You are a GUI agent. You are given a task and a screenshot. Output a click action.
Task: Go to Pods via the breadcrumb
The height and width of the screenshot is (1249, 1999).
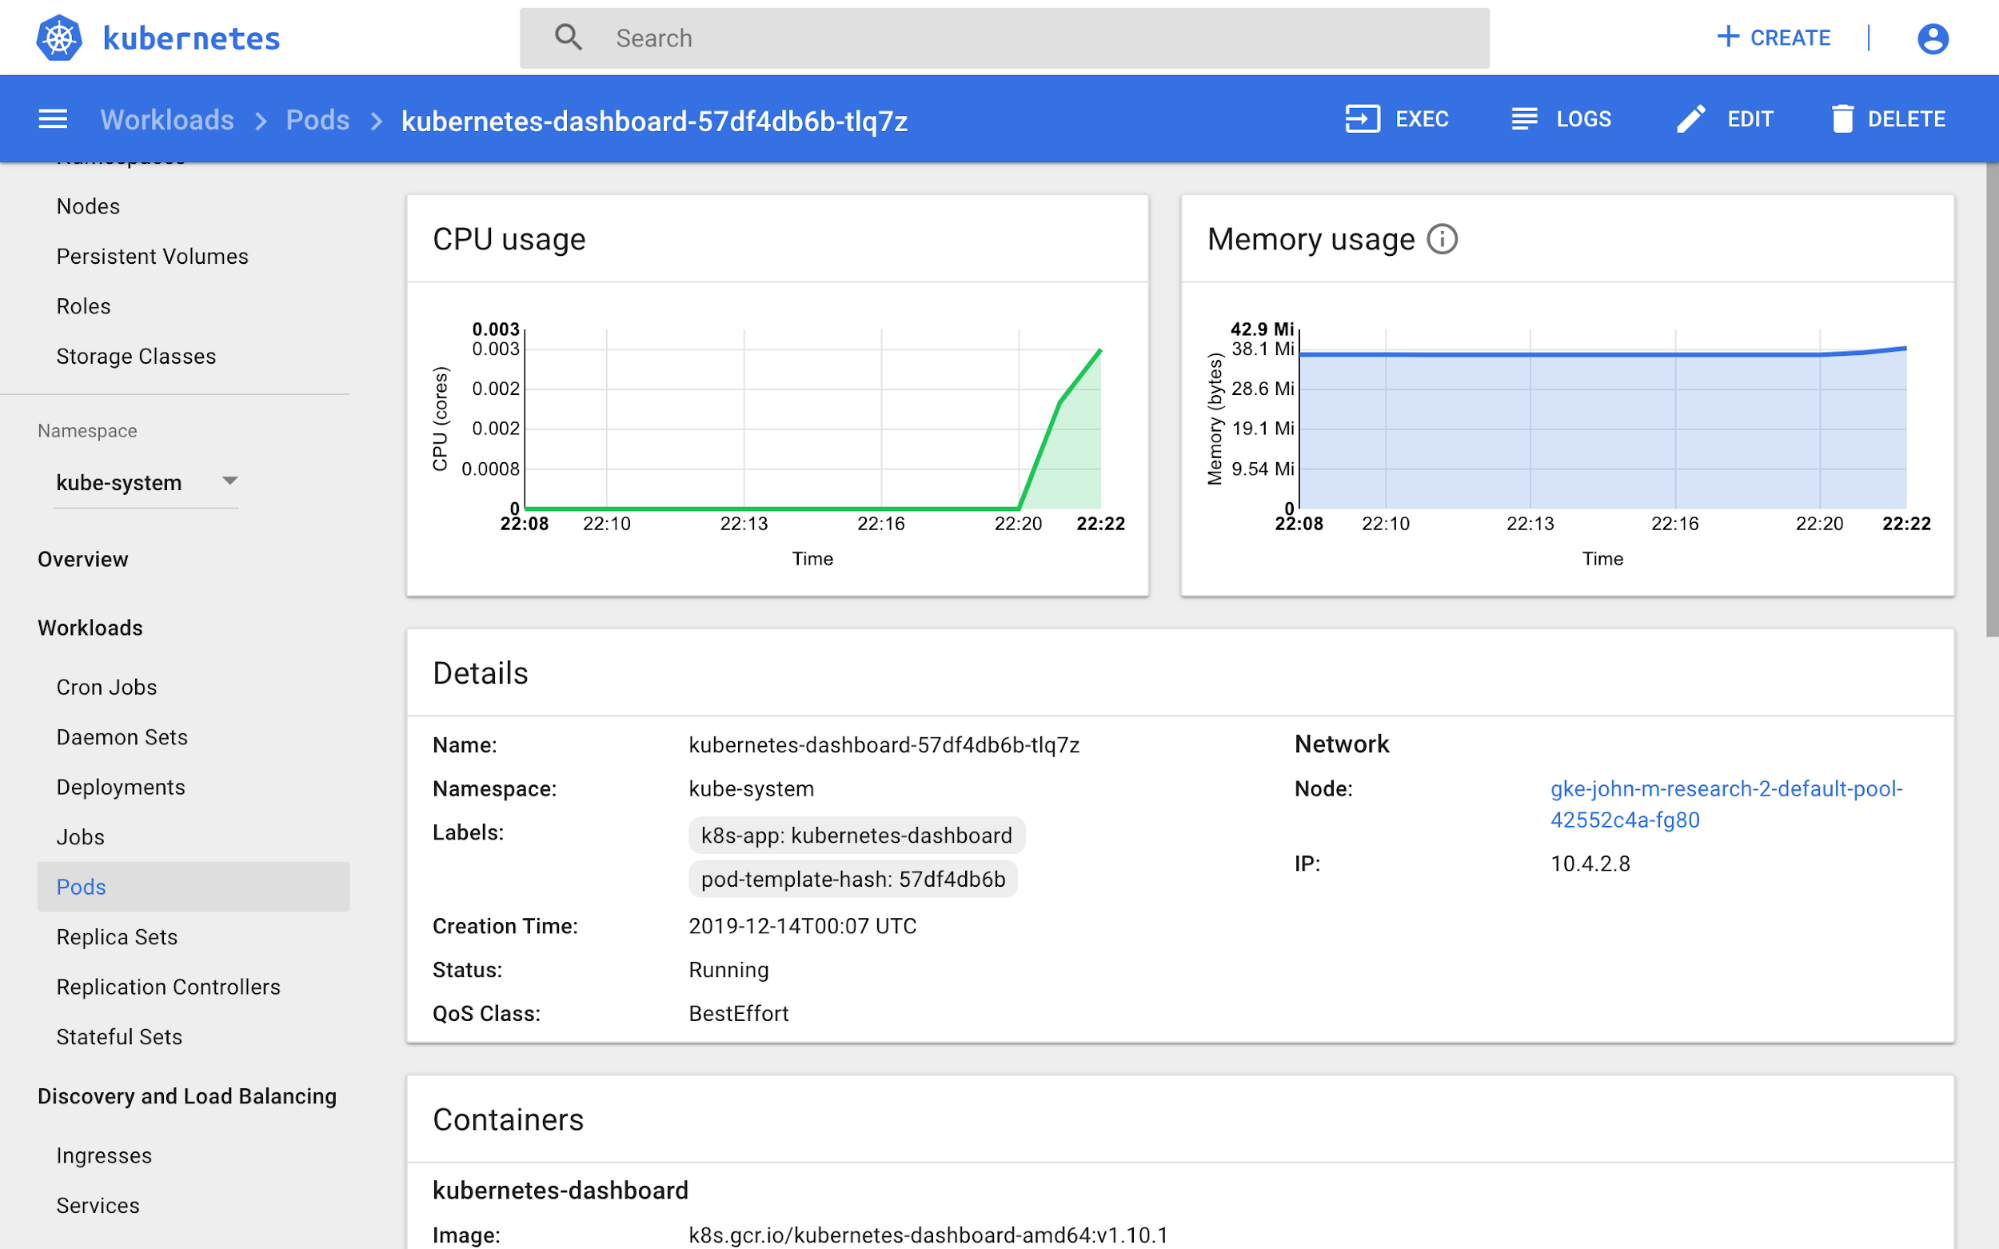[x=318, y=119]
